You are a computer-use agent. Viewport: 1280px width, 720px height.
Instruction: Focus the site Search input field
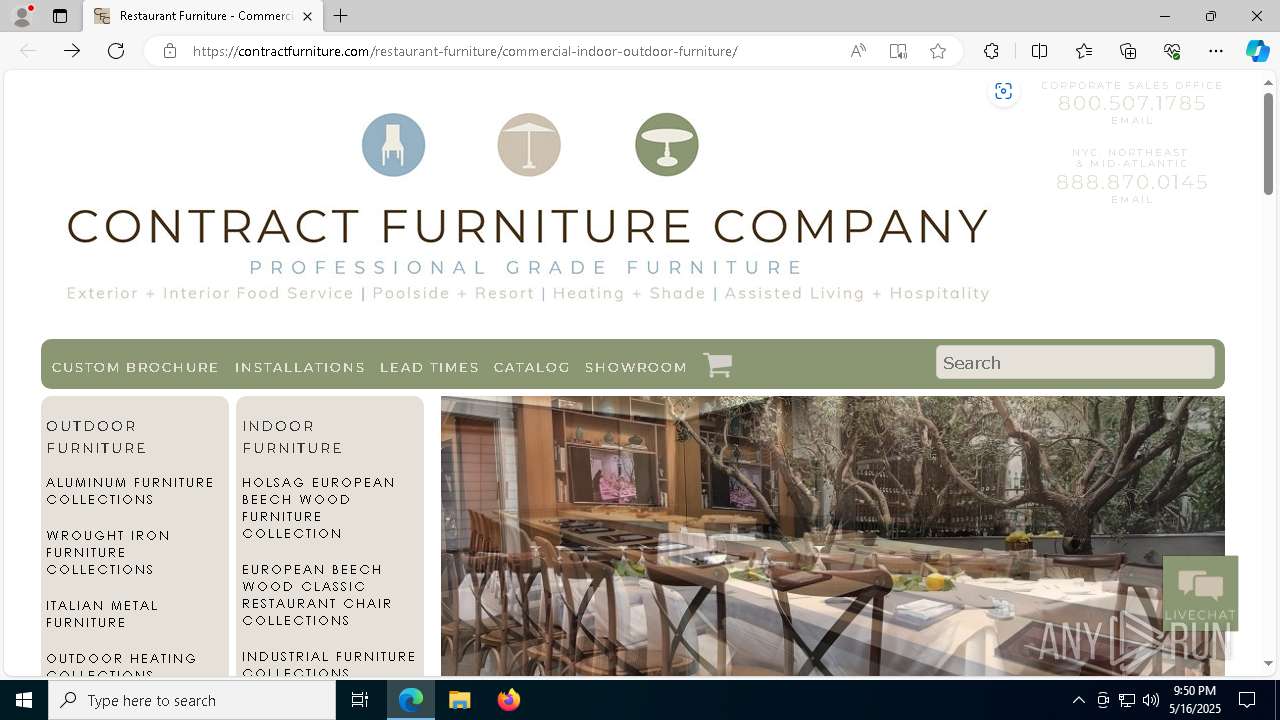tap(1075, 363)
